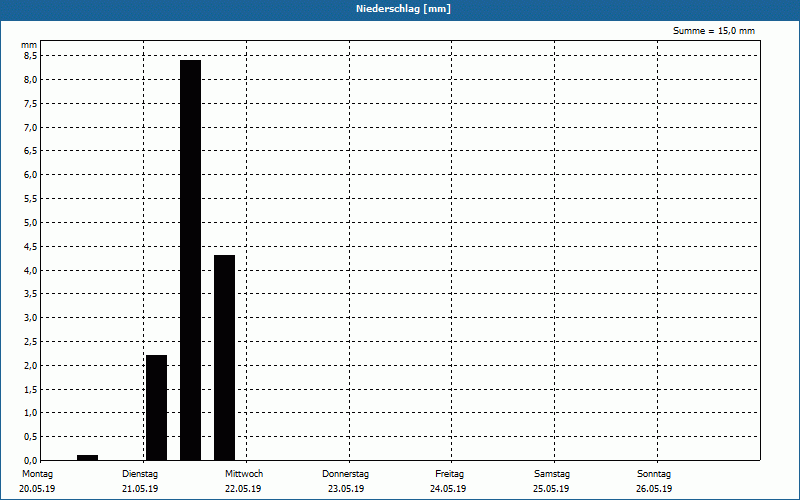Click the 'Samstag' day label
This screenshot has height=500, width=800.
coord(552,474)
